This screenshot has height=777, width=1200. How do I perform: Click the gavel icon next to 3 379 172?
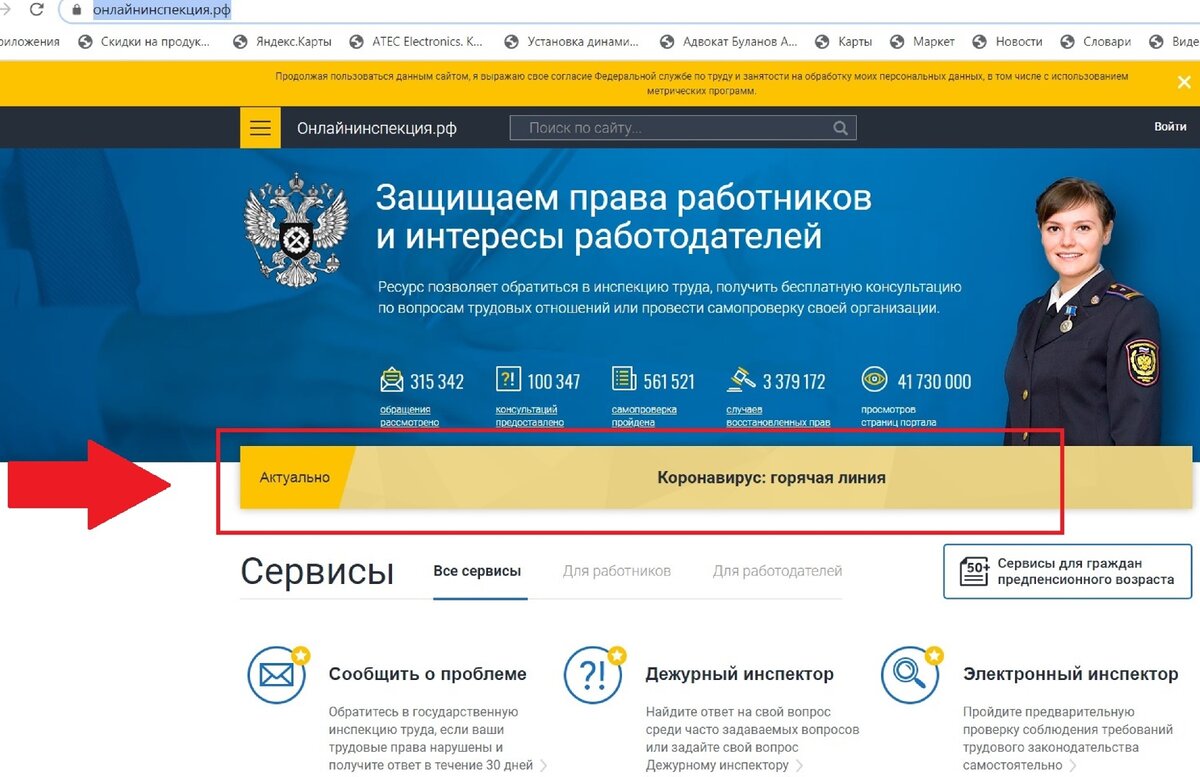pos(741,380)
